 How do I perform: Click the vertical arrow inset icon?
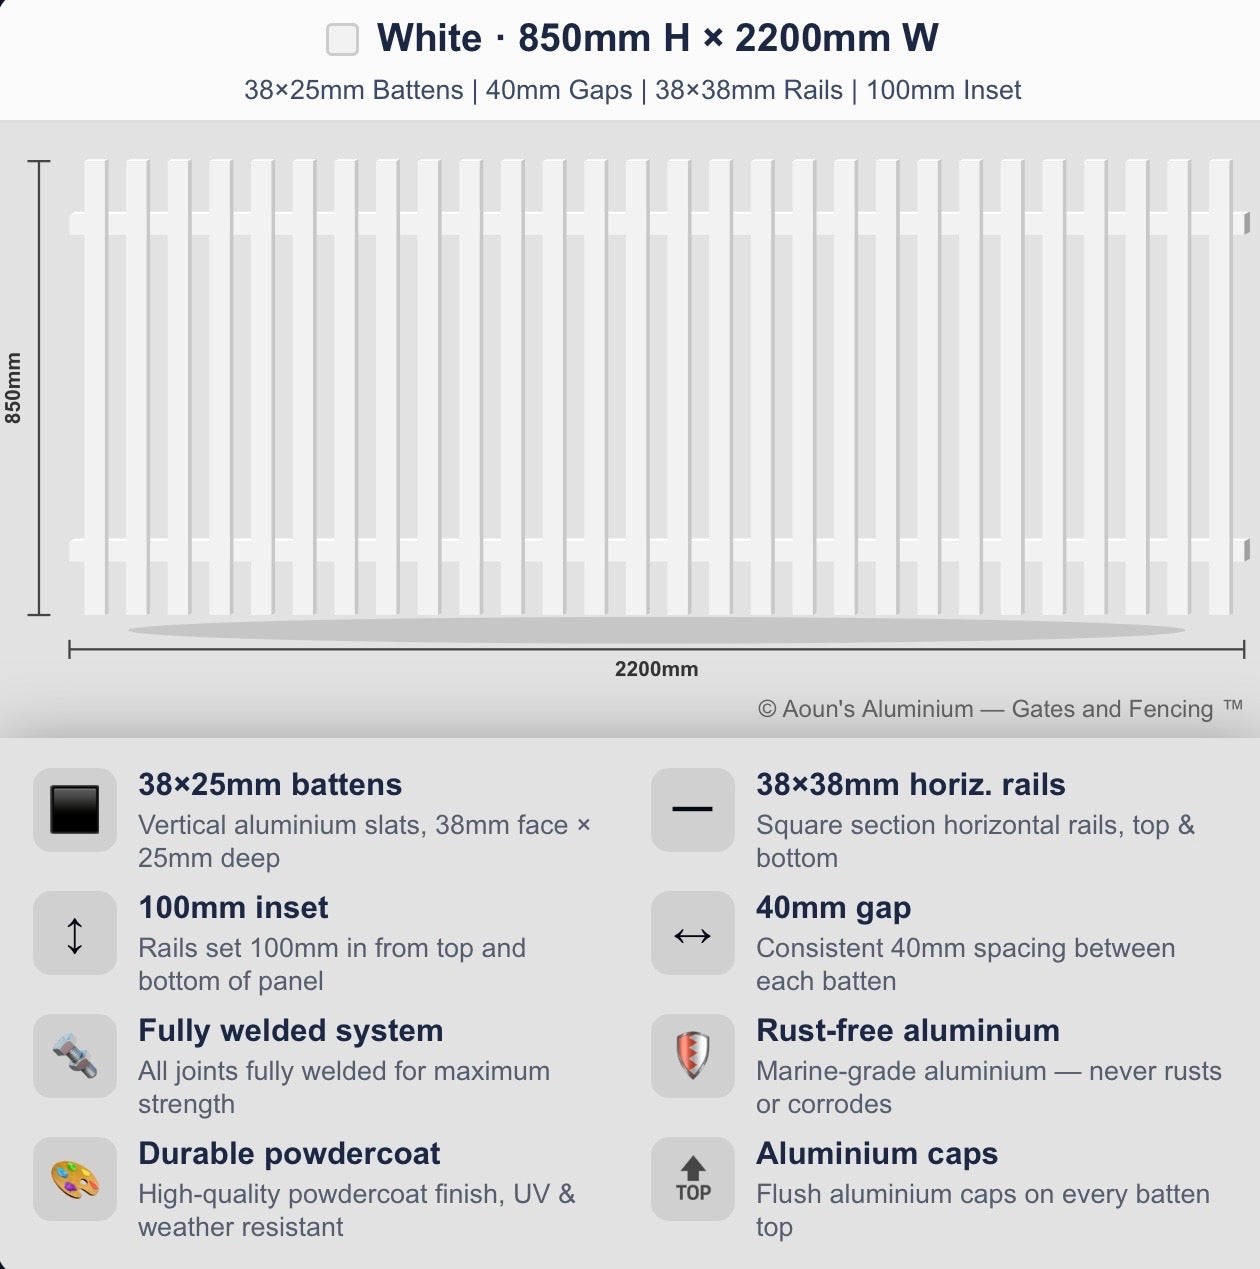pos(75,933)
